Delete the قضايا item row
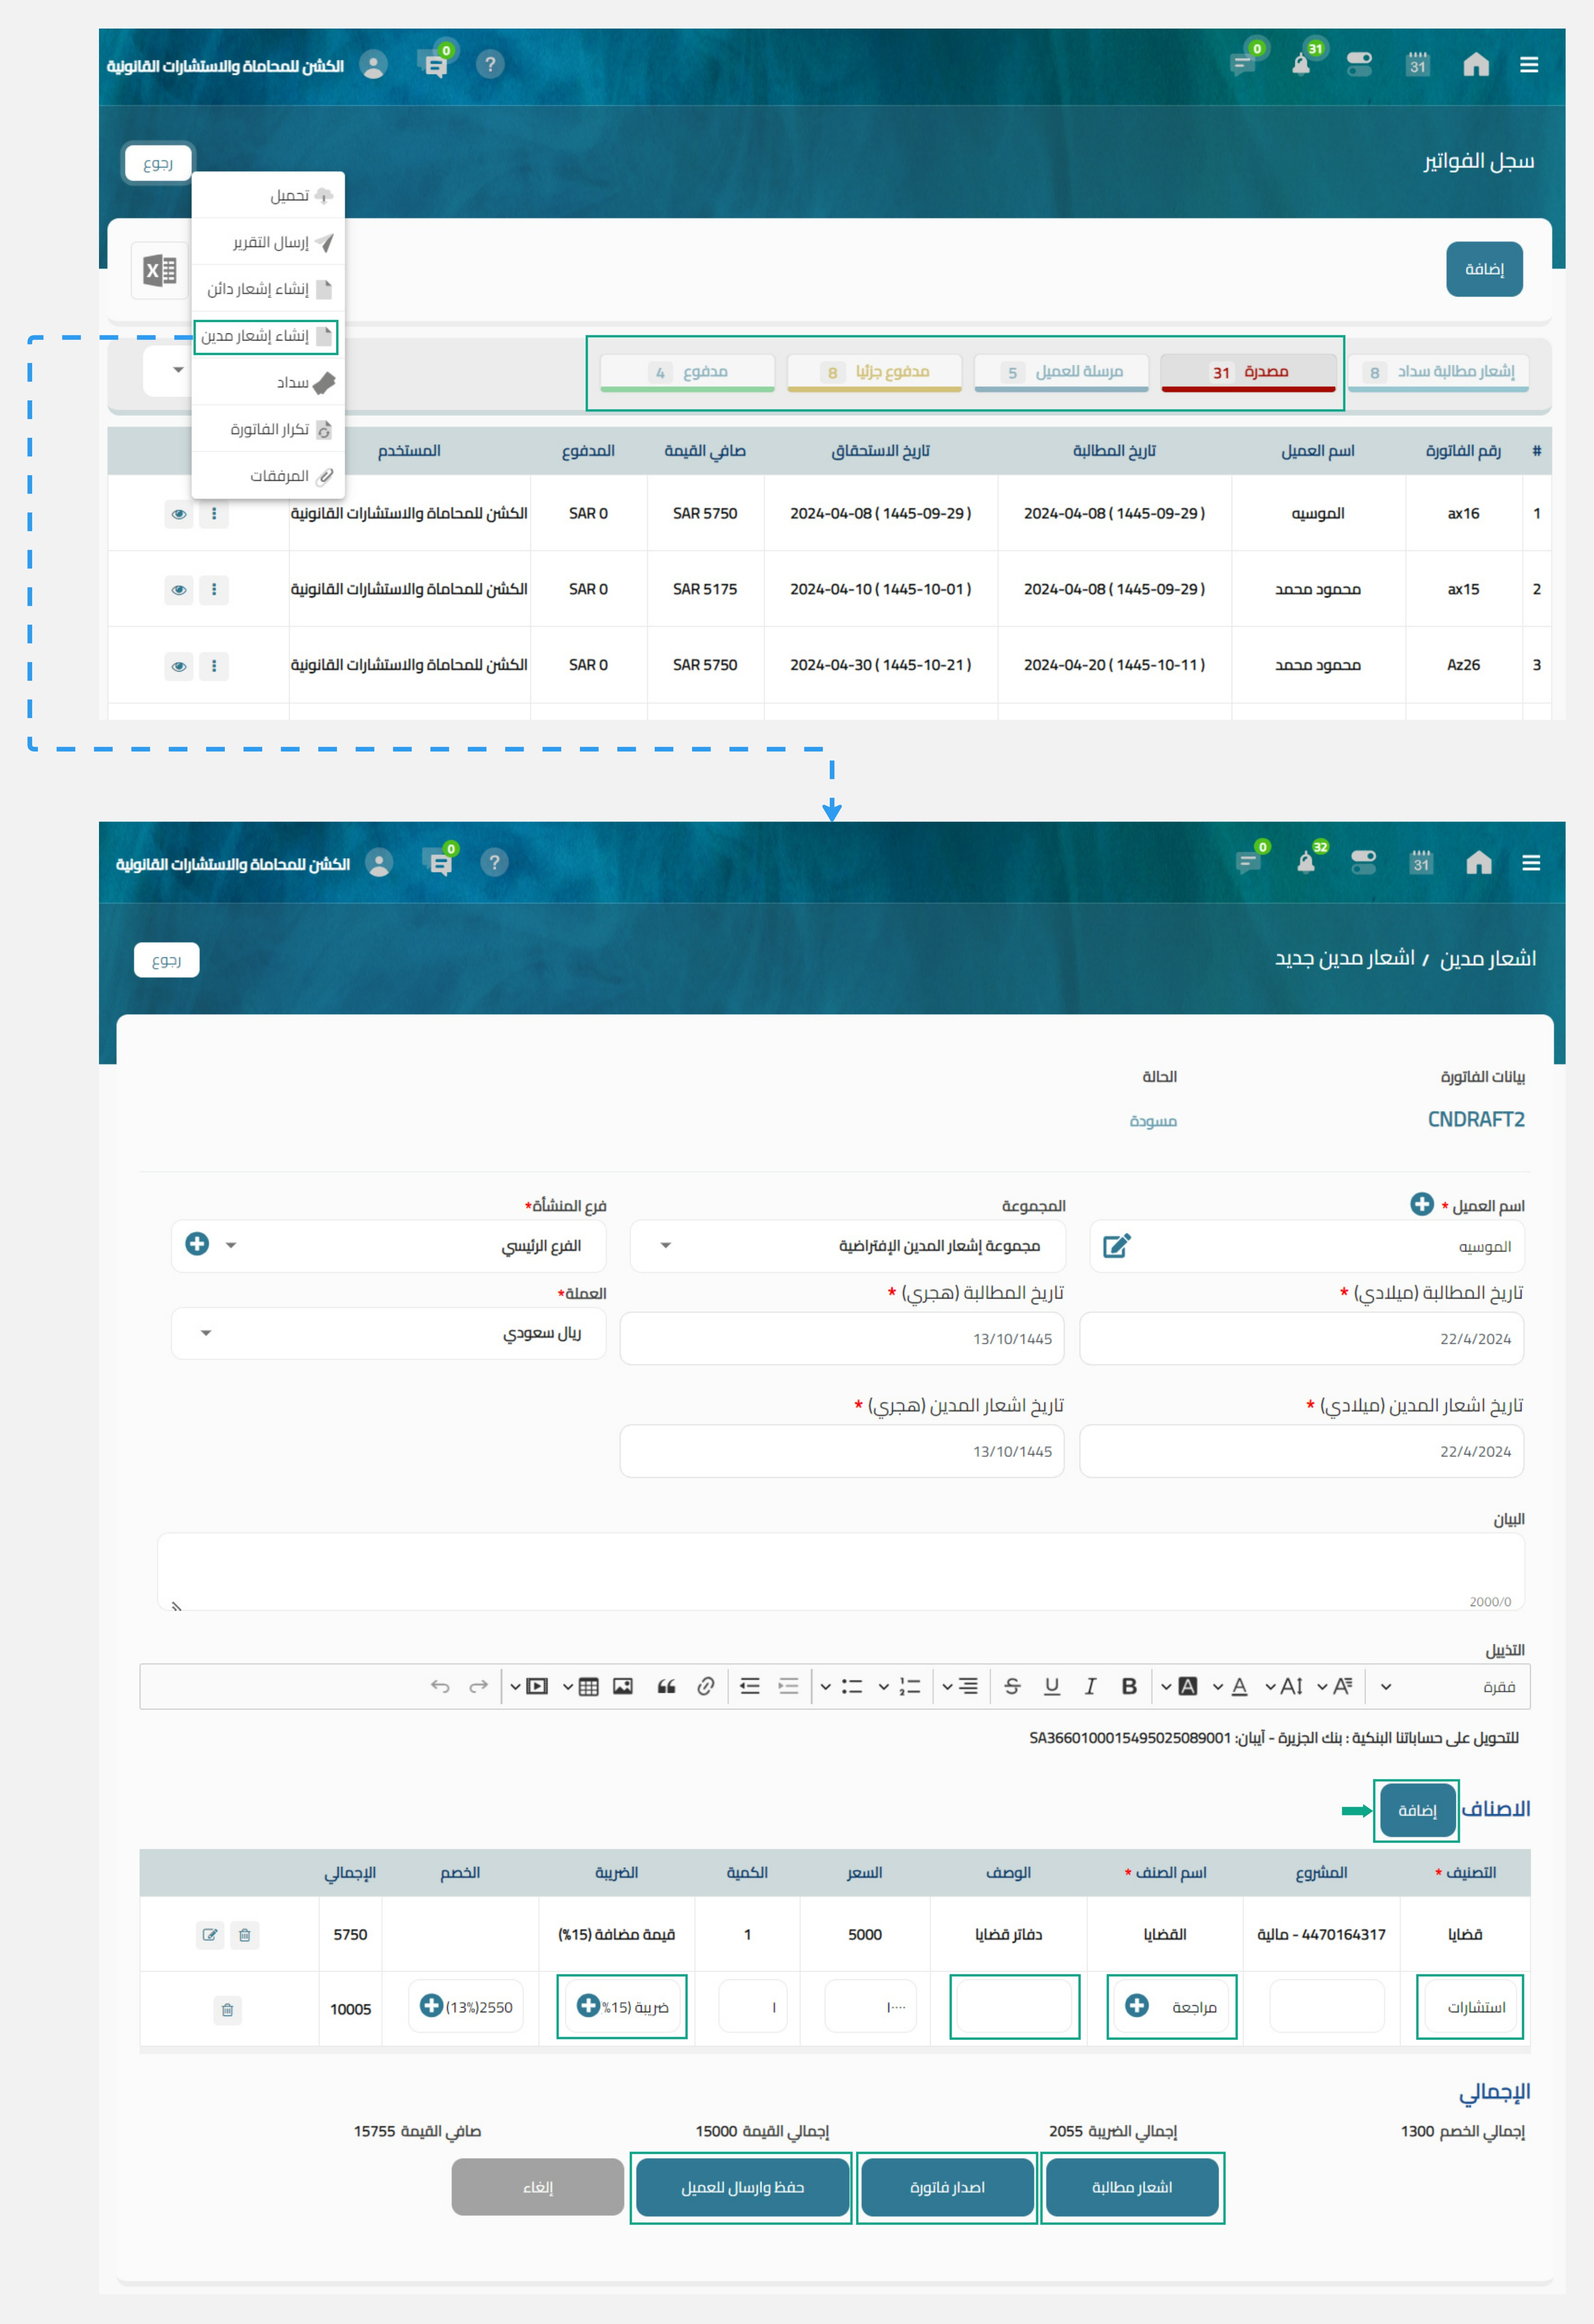The image size is (1594, 2324). pos(245,1934)
